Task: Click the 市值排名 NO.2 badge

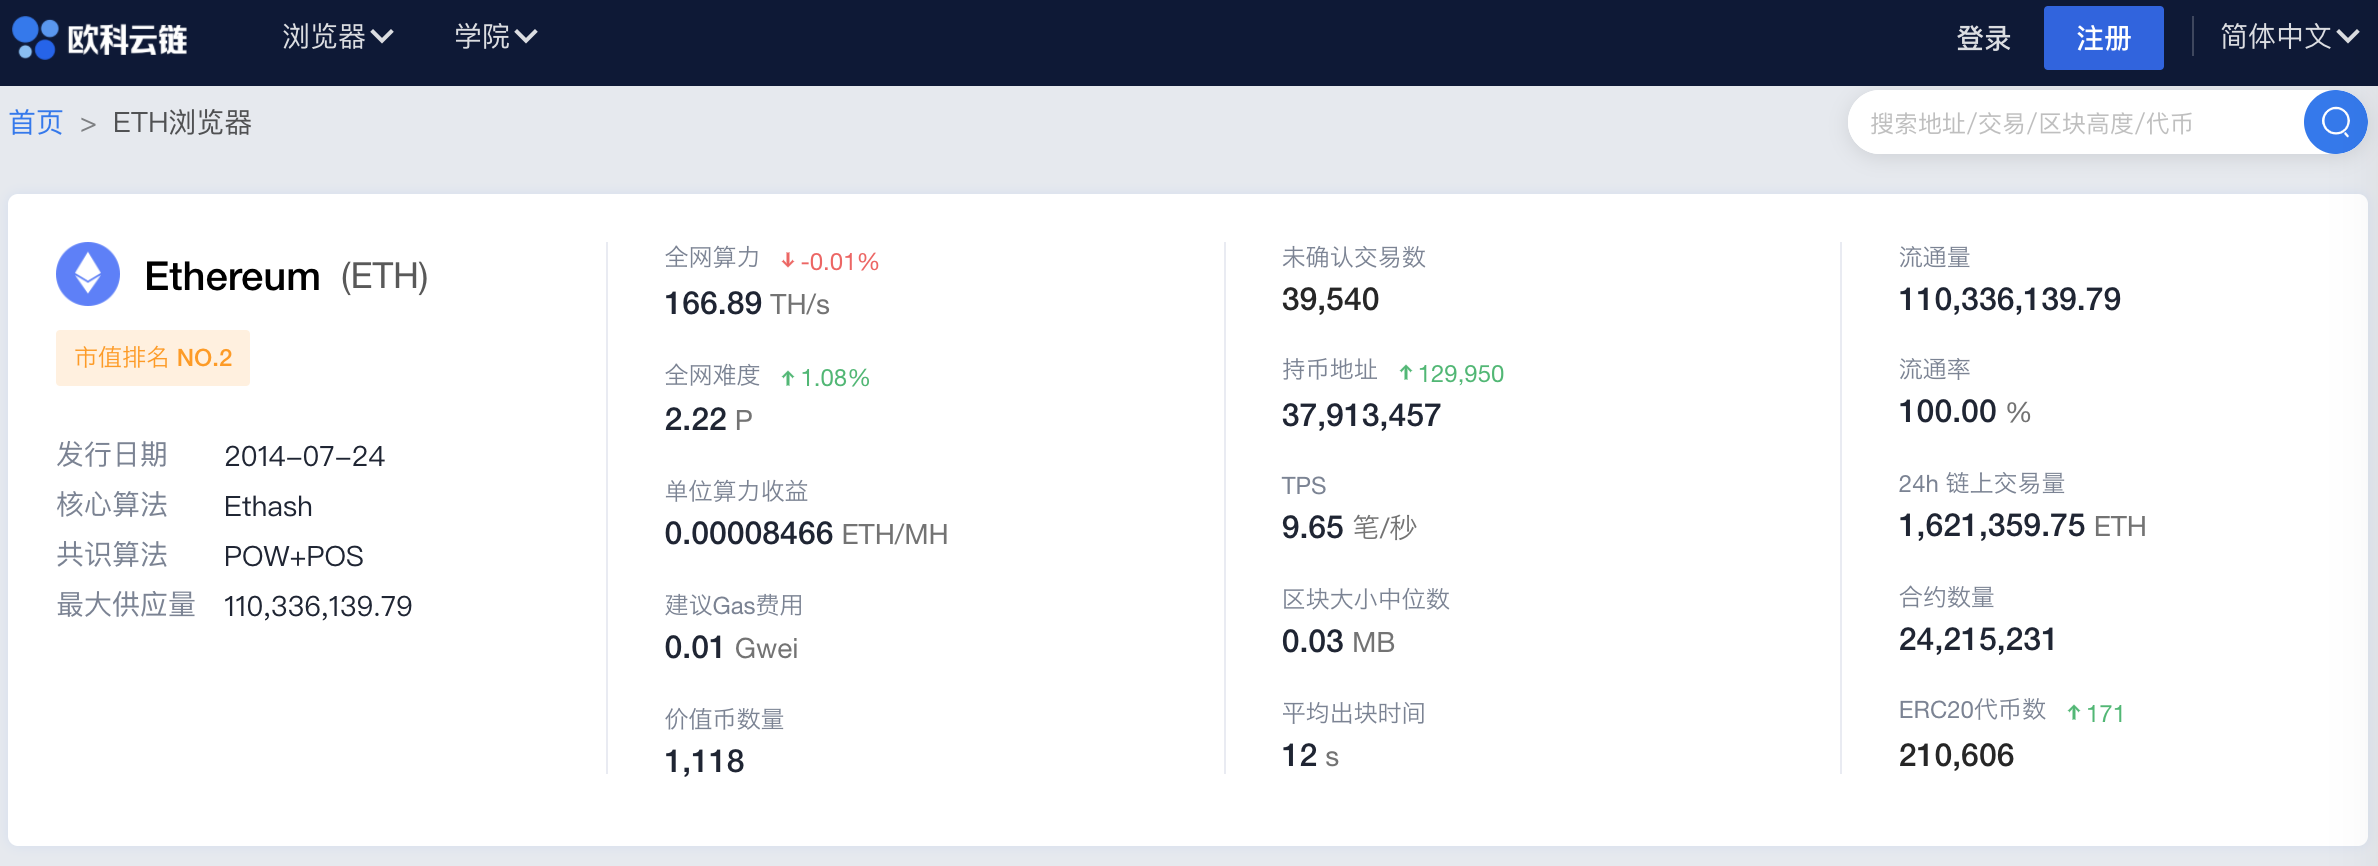Action: click(x=153, y=358)
